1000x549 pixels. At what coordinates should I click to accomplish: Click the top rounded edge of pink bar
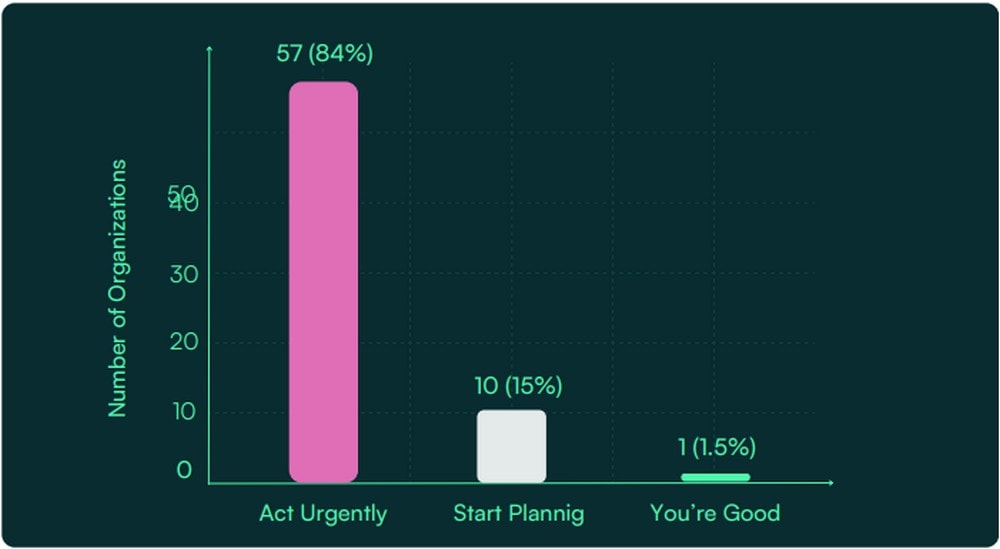(x=323, y=85)
